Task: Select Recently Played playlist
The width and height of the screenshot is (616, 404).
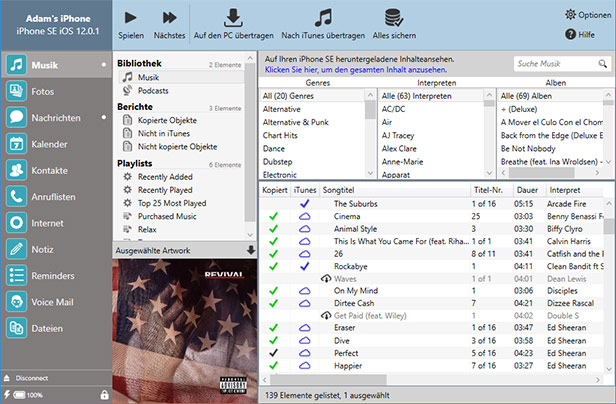Action: pyautogui.click(x=181, y=190)
